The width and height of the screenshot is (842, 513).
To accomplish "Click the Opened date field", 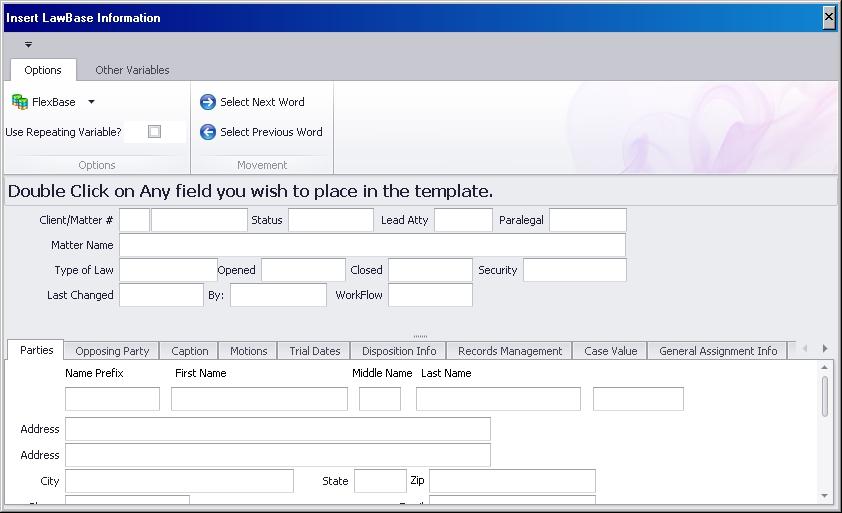I will [x=303, y=270].
